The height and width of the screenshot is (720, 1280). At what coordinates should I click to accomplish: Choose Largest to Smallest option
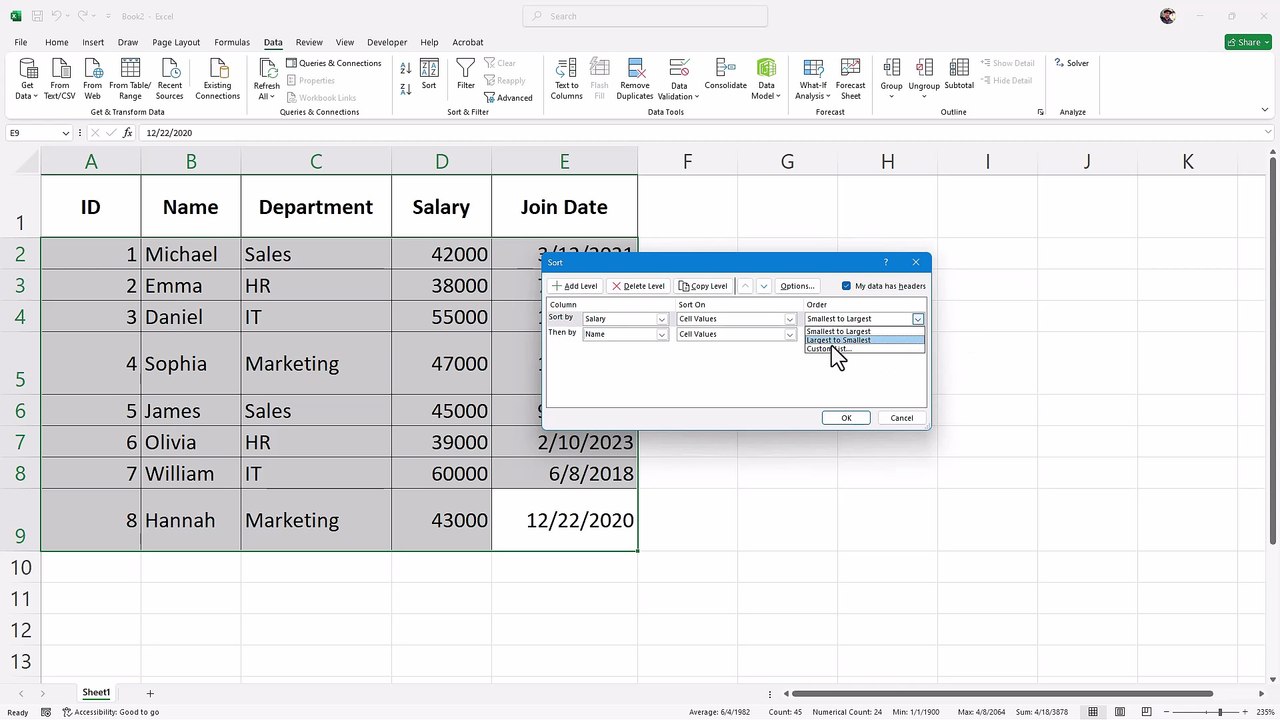click(864, 340)
